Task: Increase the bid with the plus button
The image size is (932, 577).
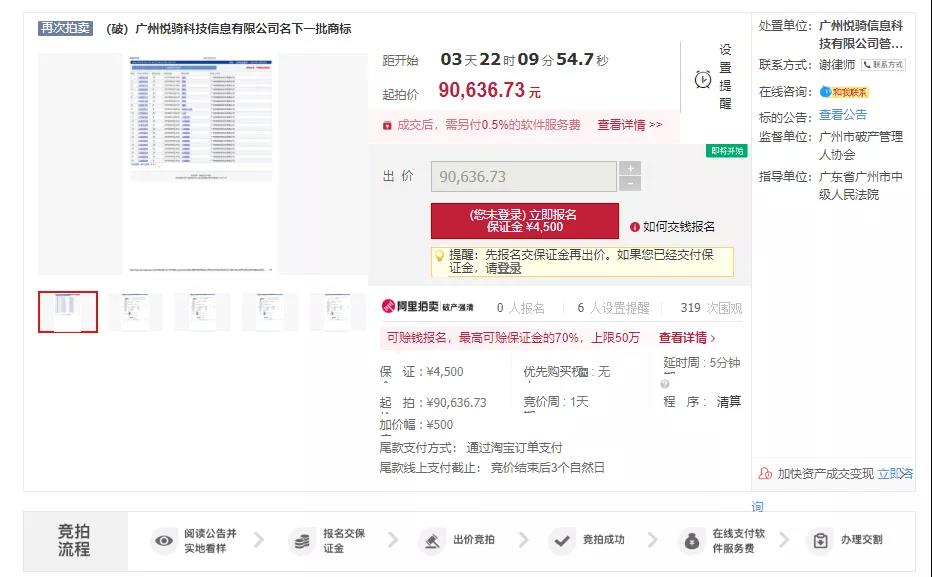Action: (630, 168)
